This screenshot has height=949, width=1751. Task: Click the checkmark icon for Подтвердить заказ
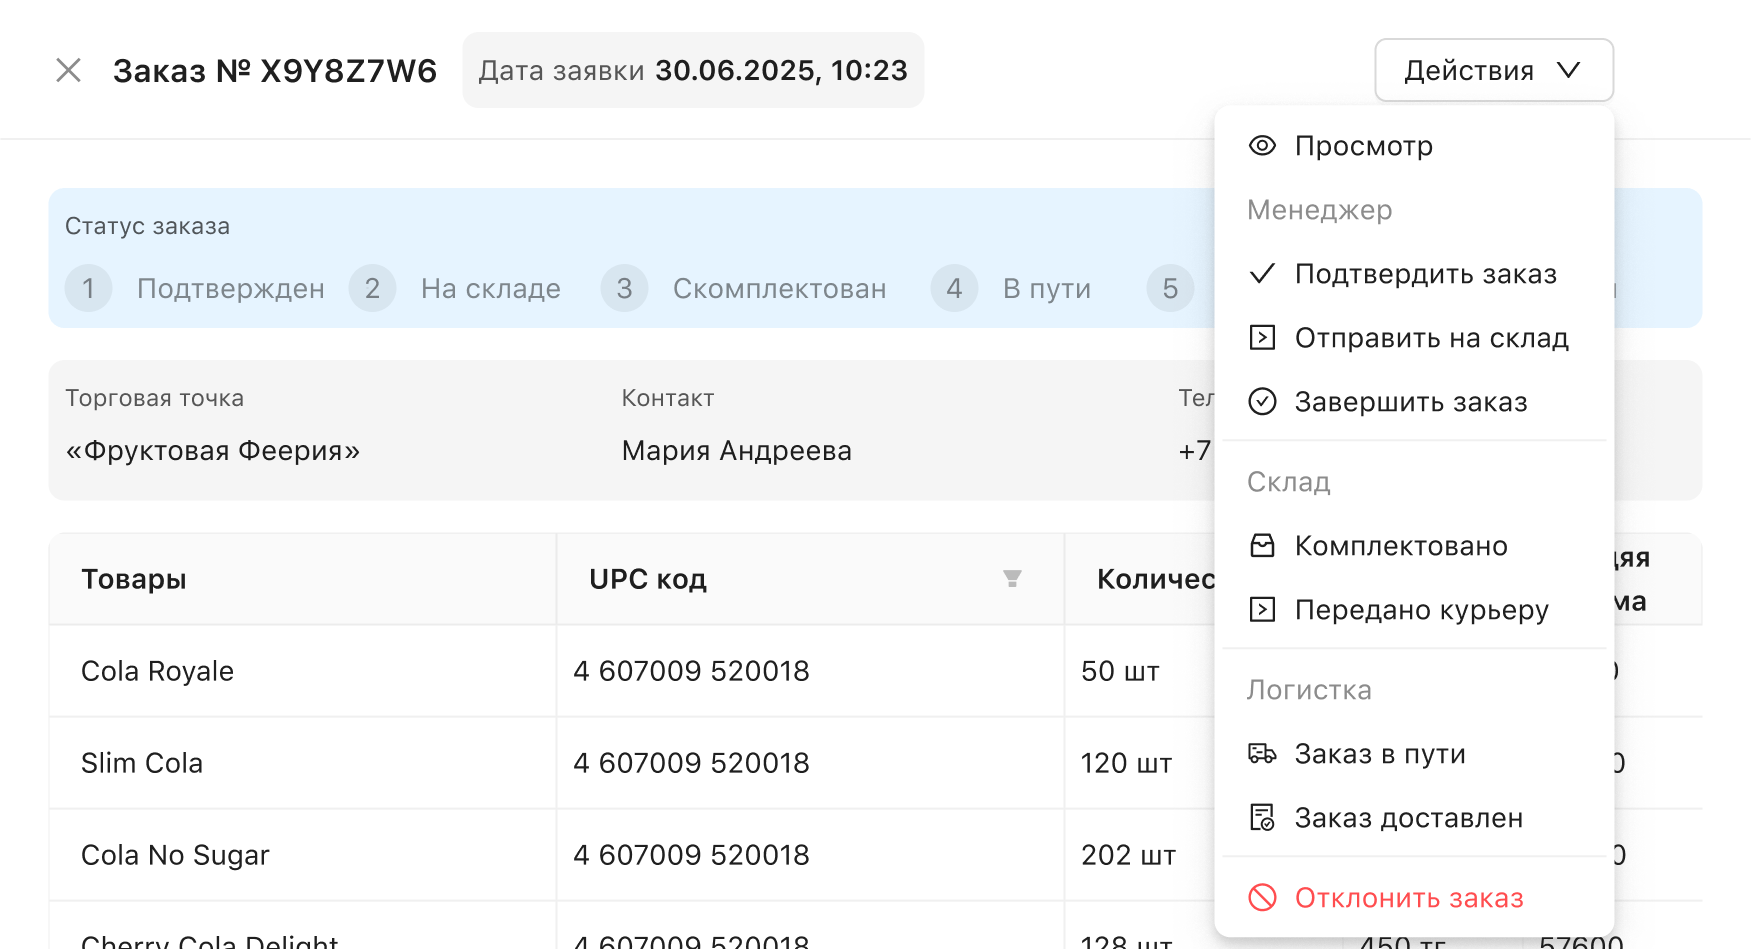point(1262,274)
